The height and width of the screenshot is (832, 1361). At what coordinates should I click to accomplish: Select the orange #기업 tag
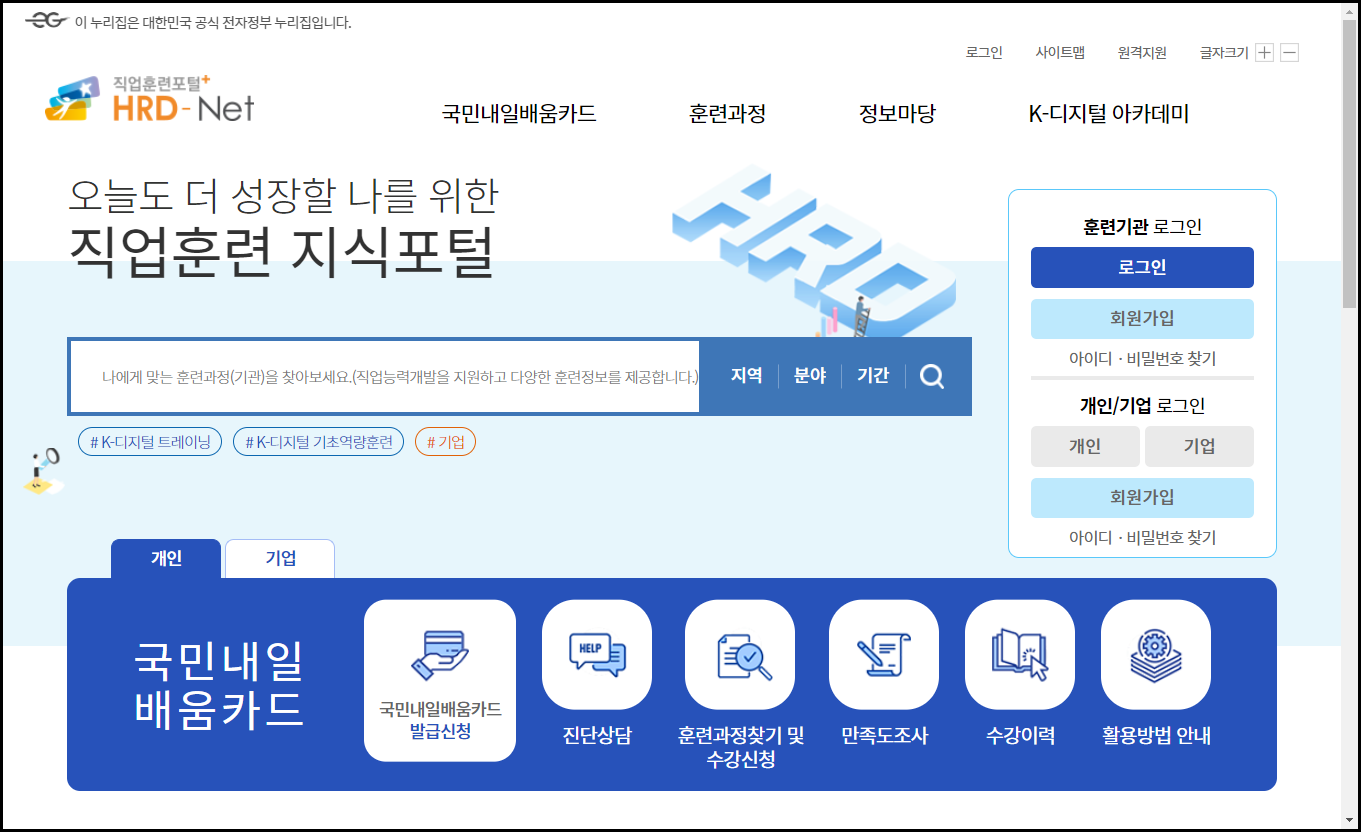coord(445,442)
